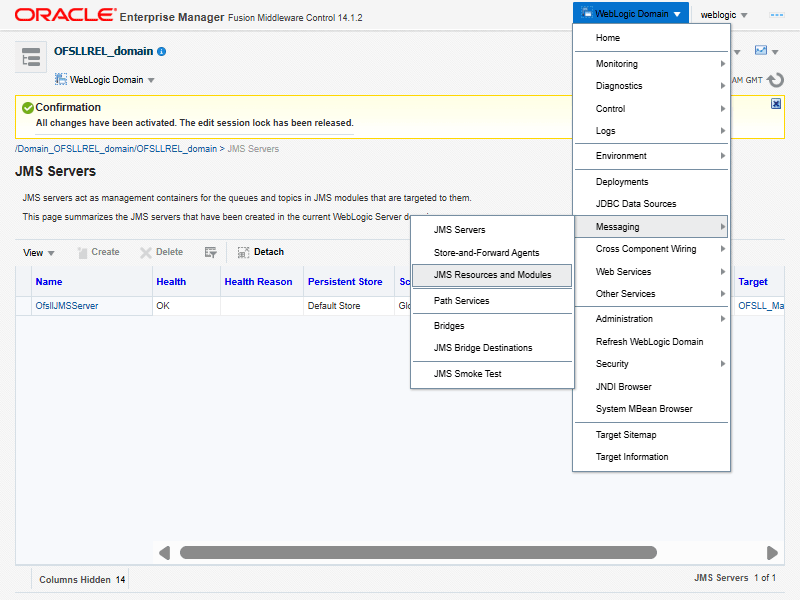Click the Detach table button
Screen dimensions: 800x600
(x=261, y=252)
